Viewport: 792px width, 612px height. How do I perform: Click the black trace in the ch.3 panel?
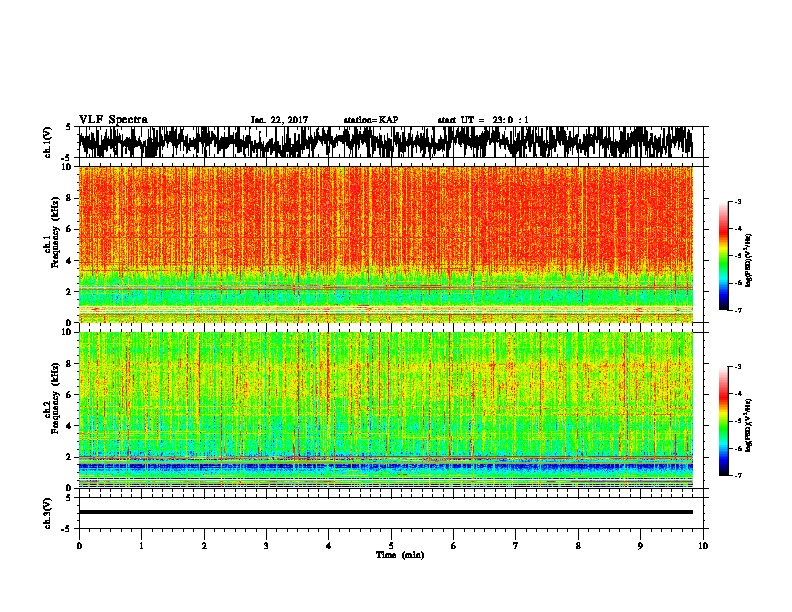click(x=385, y=512)
